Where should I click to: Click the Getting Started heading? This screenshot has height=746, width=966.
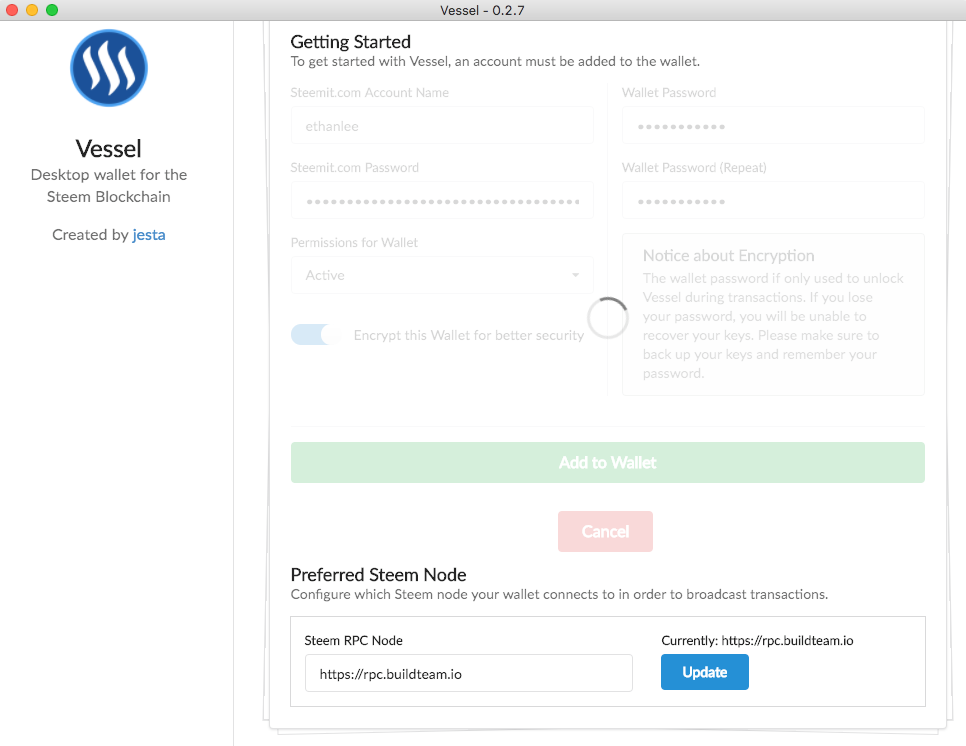351,42
